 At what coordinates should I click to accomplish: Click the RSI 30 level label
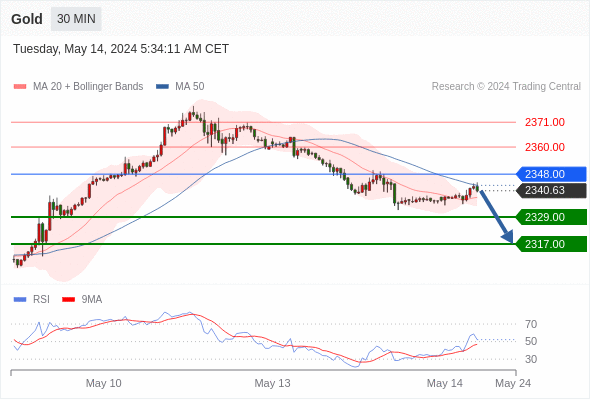531,359
